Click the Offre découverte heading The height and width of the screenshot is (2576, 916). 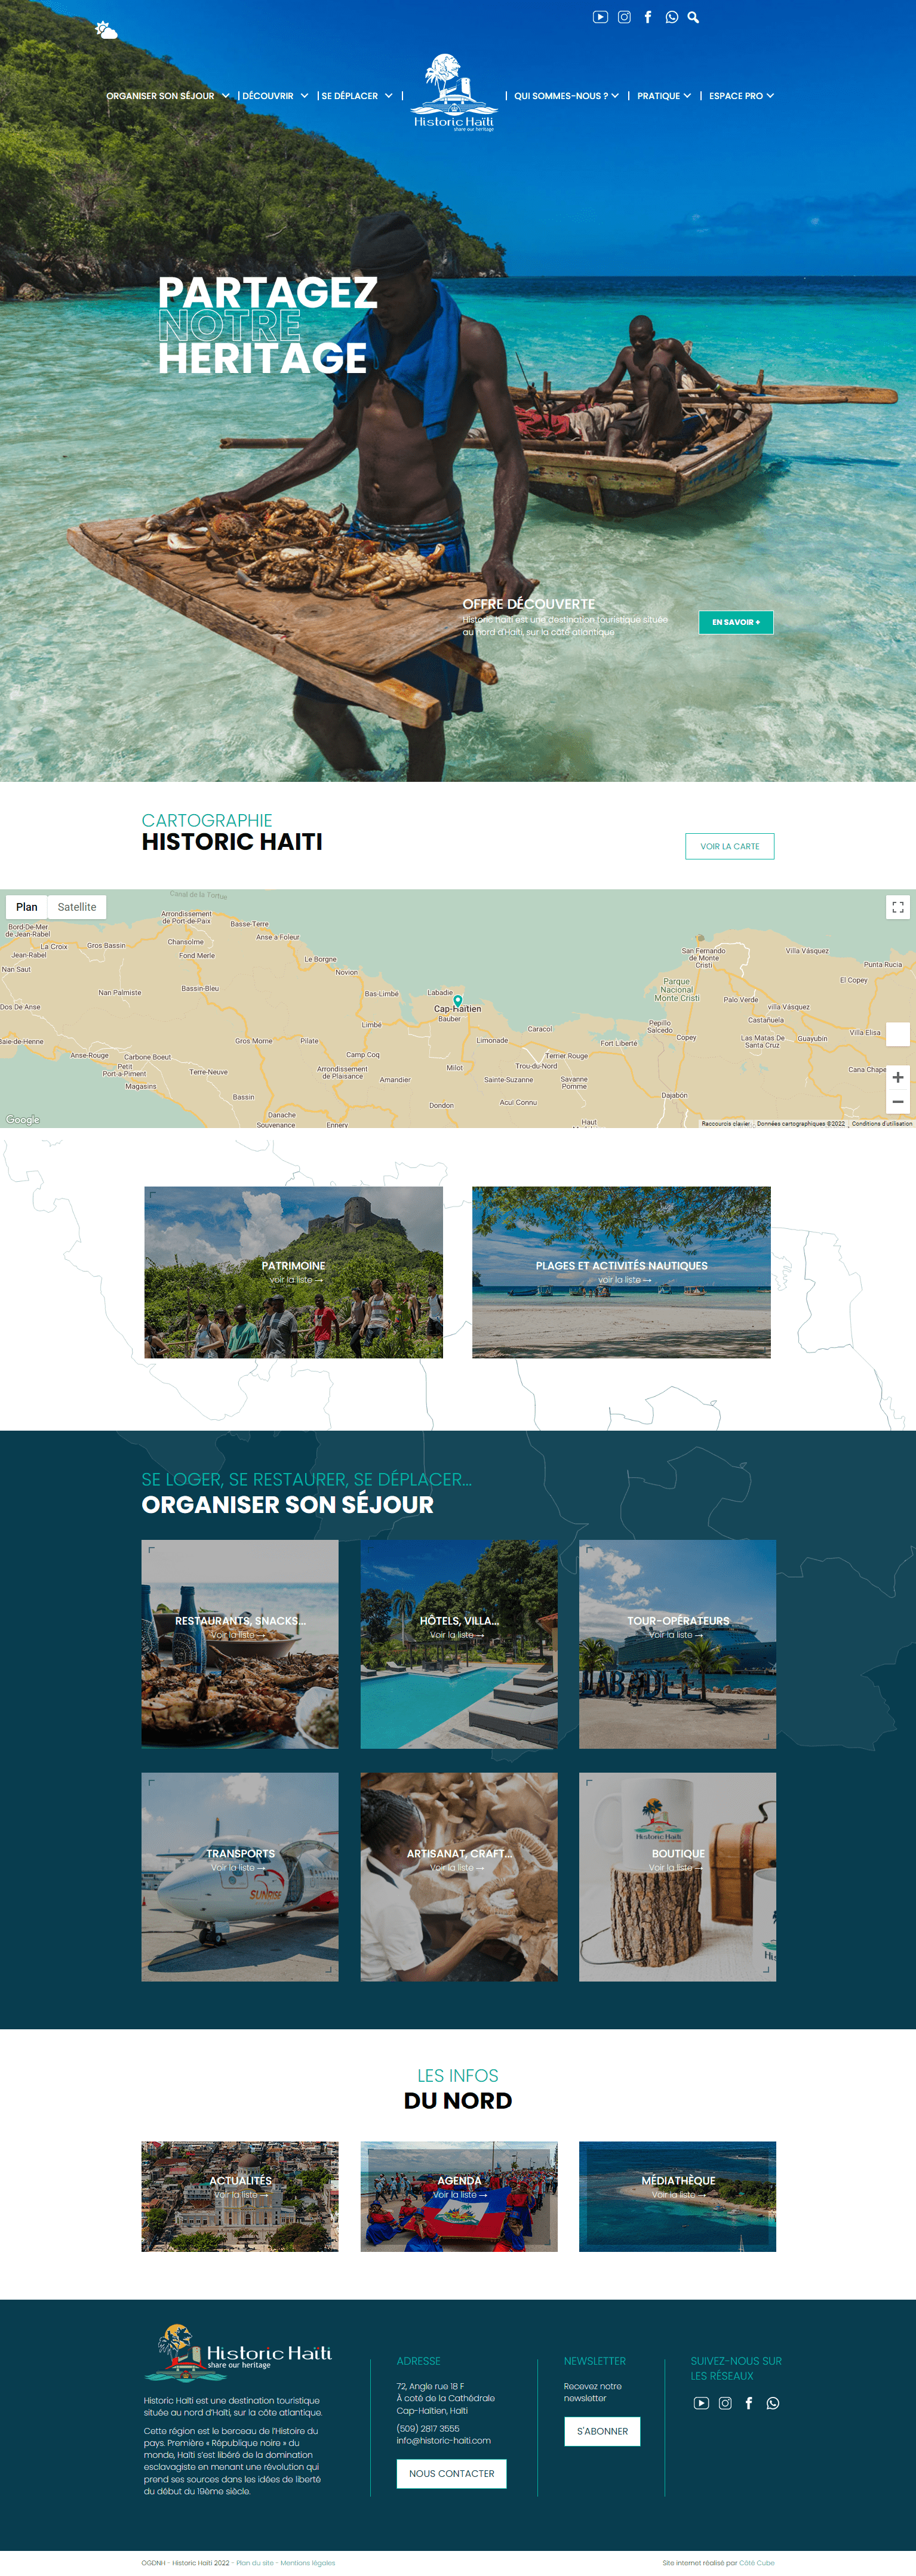528,604
